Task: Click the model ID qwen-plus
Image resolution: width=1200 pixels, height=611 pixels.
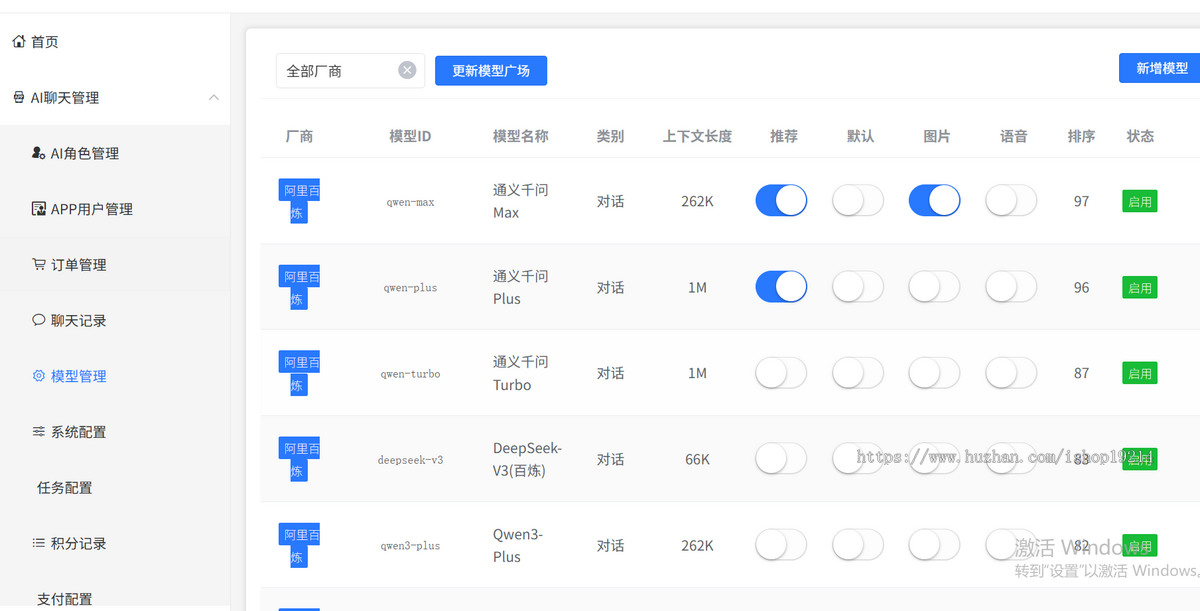Action: coord(410,288)
